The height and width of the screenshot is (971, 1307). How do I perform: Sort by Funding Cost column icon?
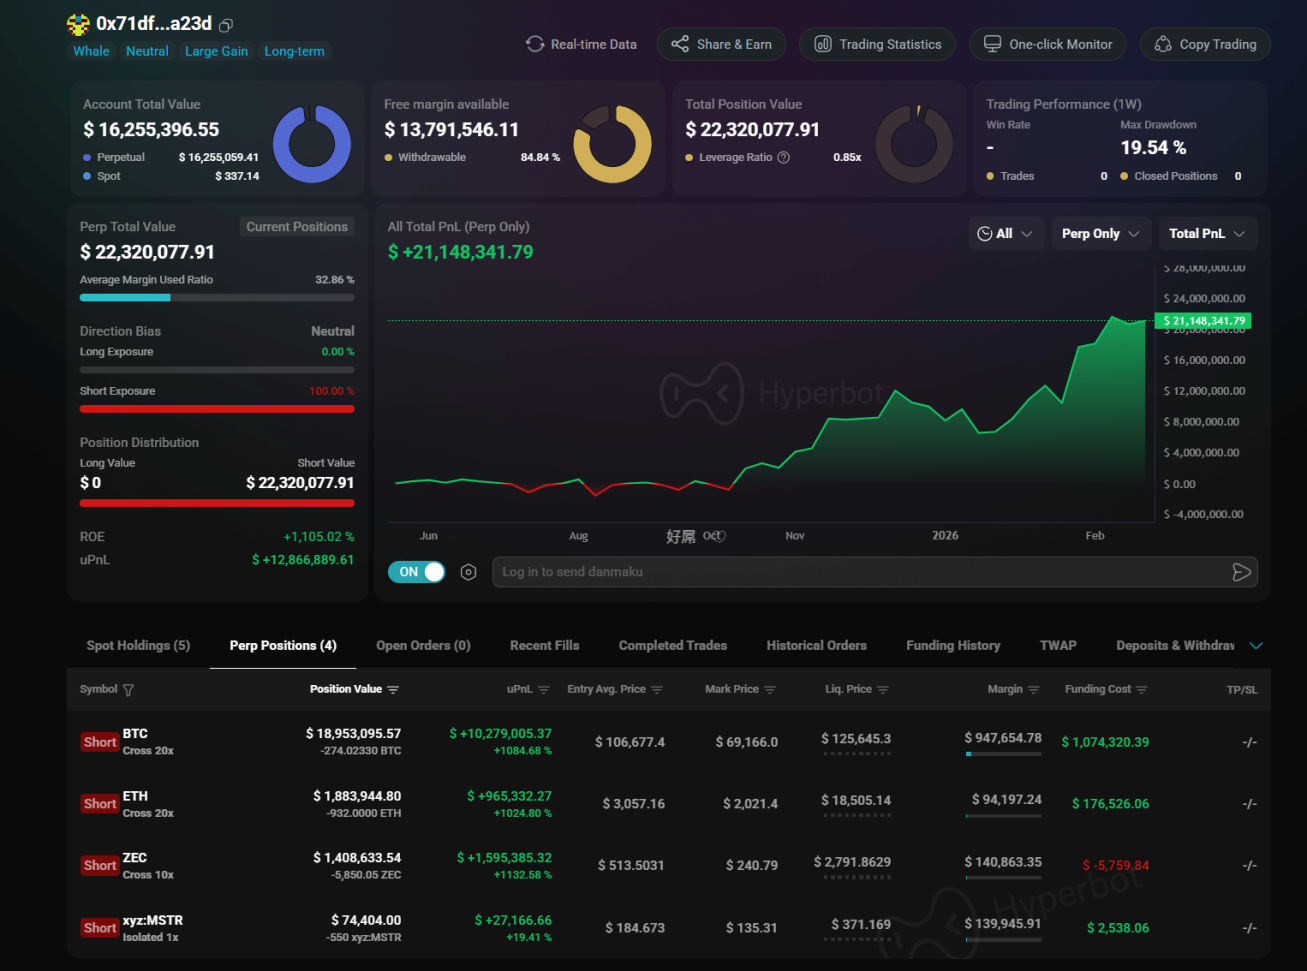[x=1142, y=690]
